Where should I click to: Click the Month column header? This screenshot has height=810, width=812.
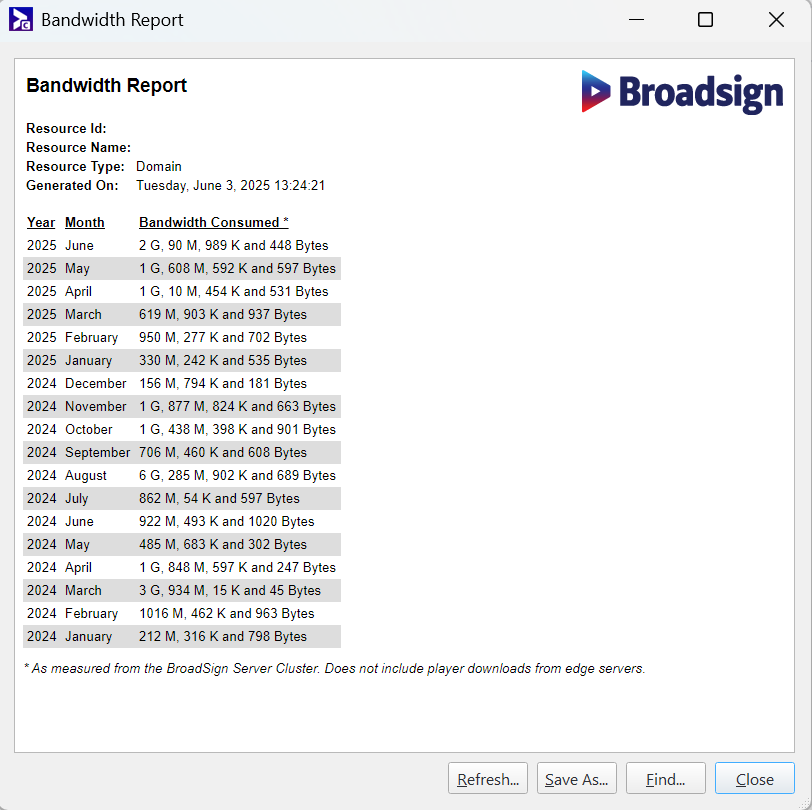click(85, 222)
